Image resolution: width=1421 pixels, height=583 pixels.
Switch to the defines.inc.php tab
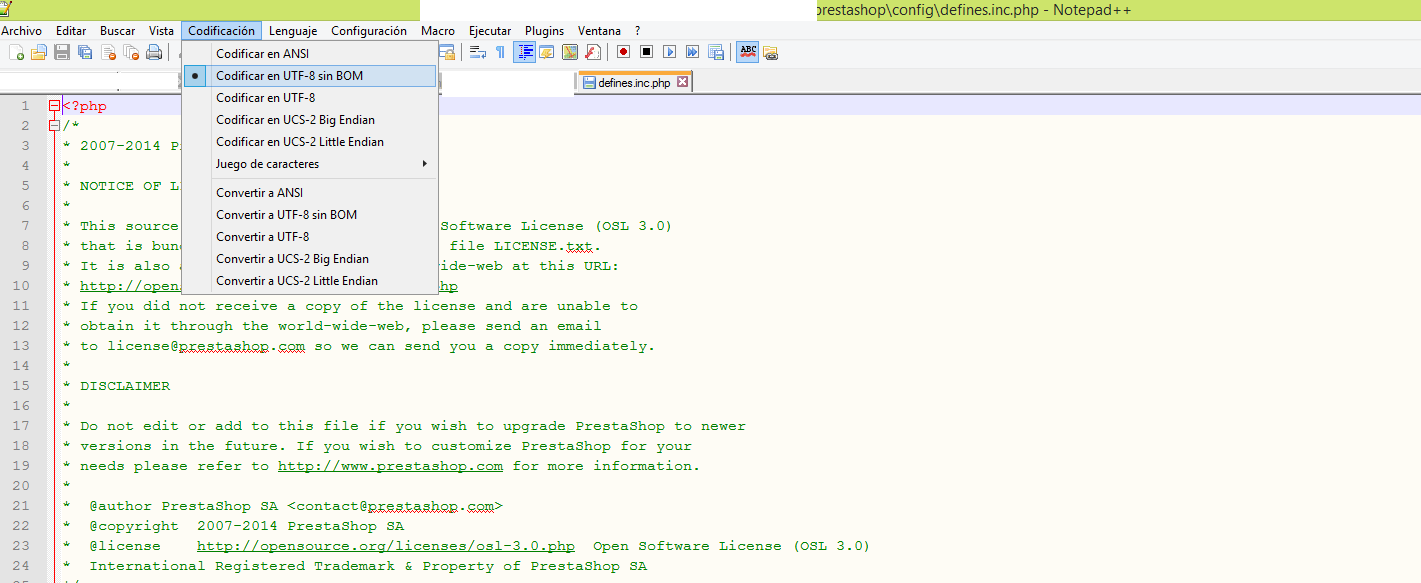point(633,83)
